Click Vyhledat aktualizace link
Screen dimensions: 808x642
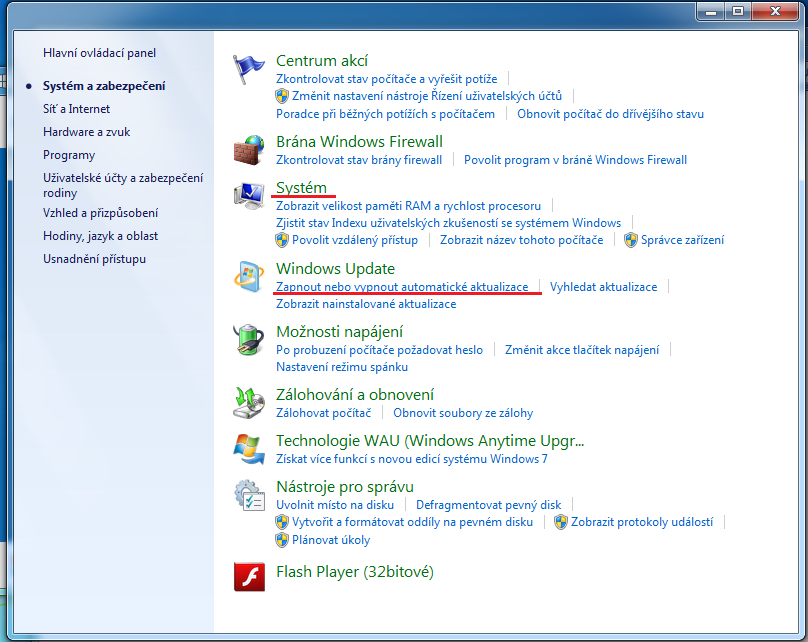click(x=603, y=287)
